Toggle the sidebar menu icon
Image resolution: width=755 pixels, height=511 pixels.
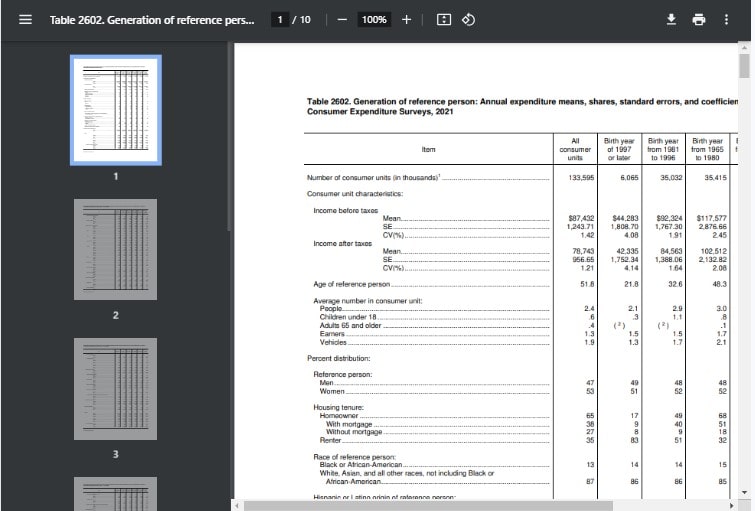(x=25, y=20)
